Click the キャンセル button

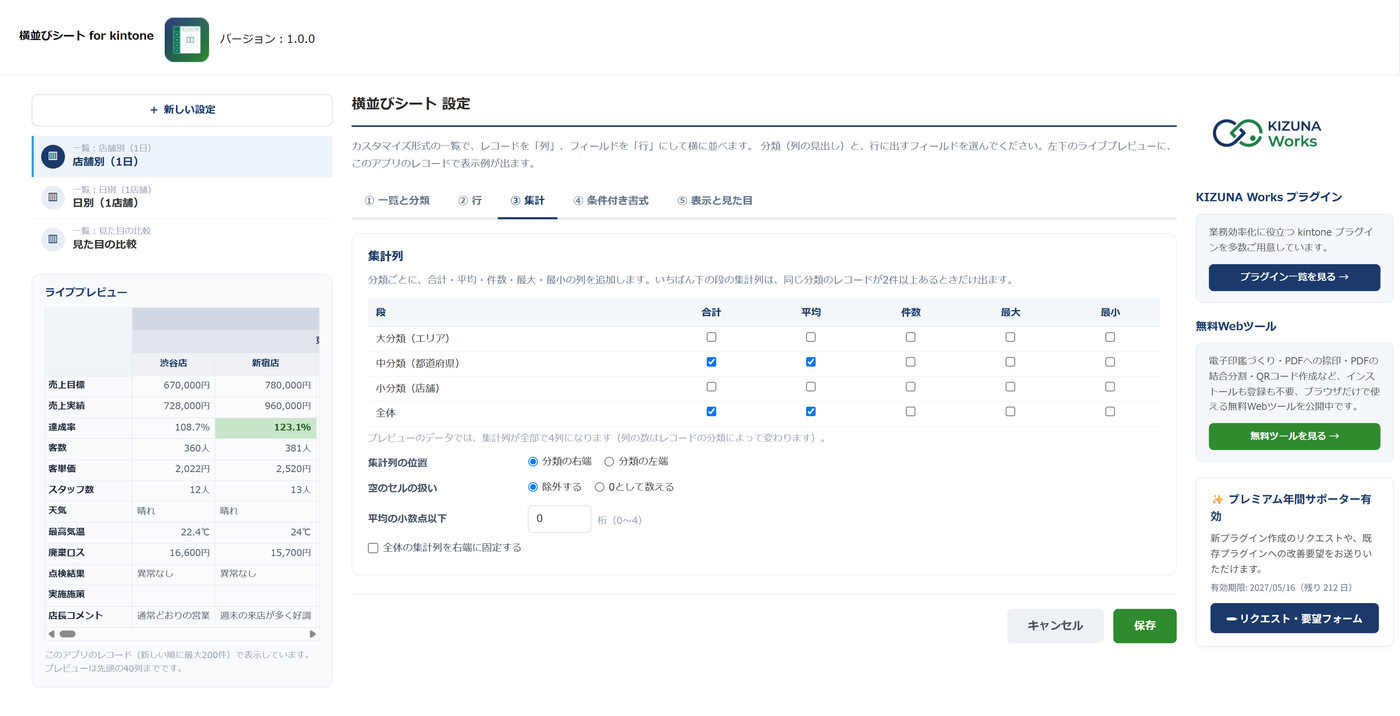1055,626
